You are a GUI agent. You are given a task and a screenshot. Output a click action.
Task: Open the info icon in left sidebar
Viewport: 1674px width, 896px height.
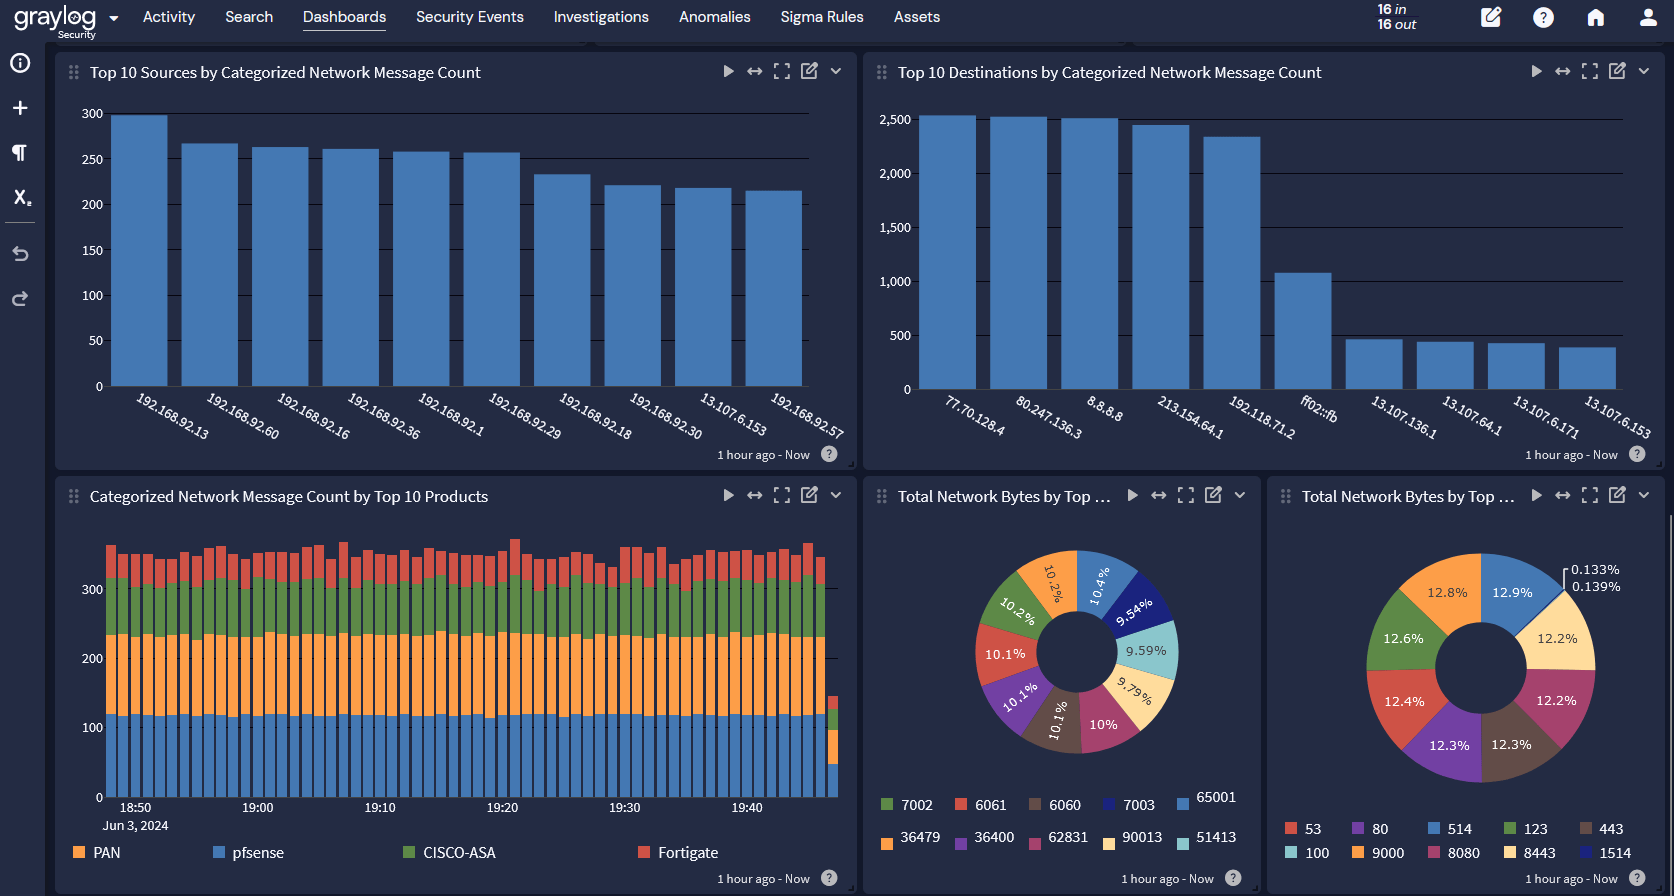(x=20, y=63)
